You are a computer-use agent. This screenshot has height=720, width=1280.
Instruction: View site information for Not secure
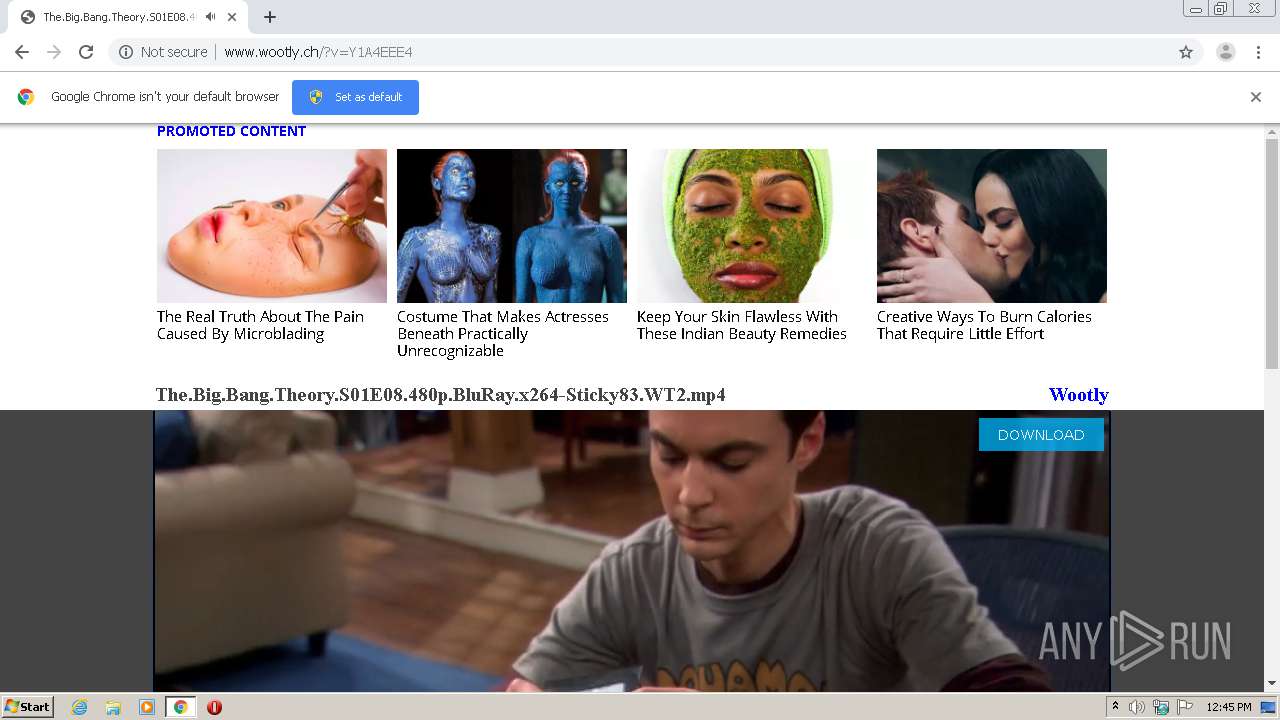tap(163, 52)
